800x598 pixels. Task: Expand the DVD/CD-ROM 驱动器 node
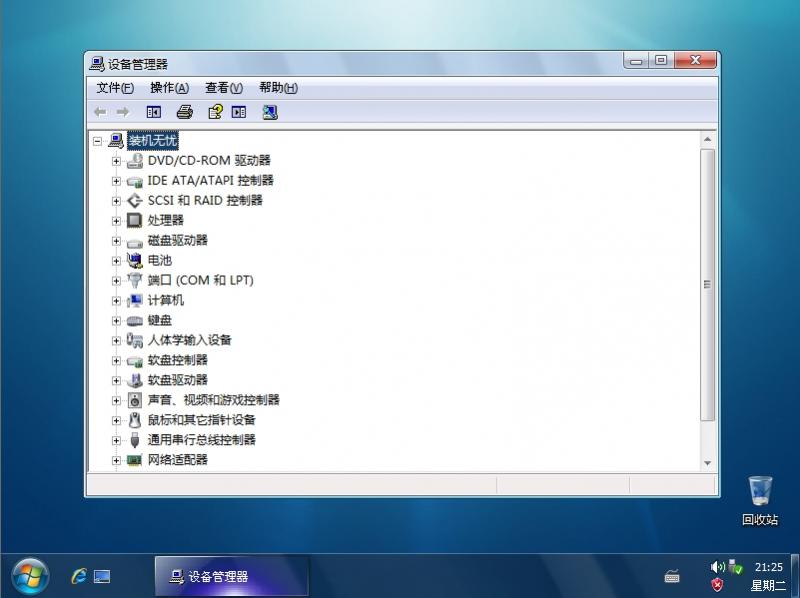tap(116, 161)
